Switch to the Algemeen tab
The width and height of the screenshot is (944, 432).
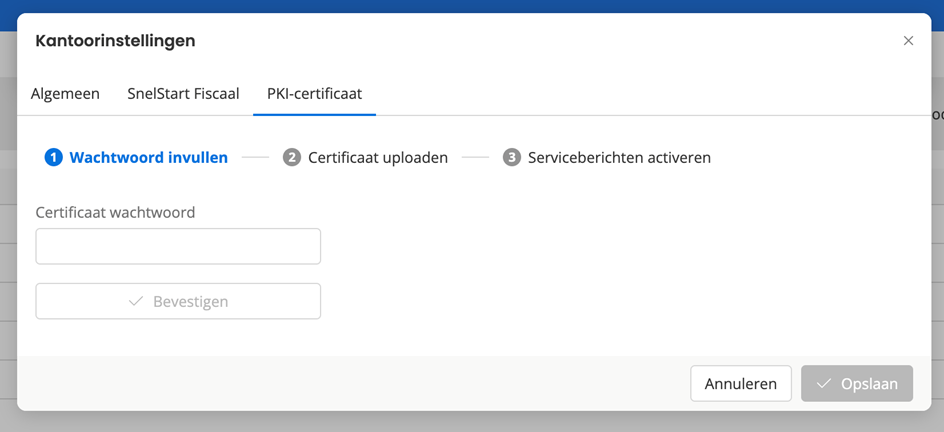pos(65,94)
